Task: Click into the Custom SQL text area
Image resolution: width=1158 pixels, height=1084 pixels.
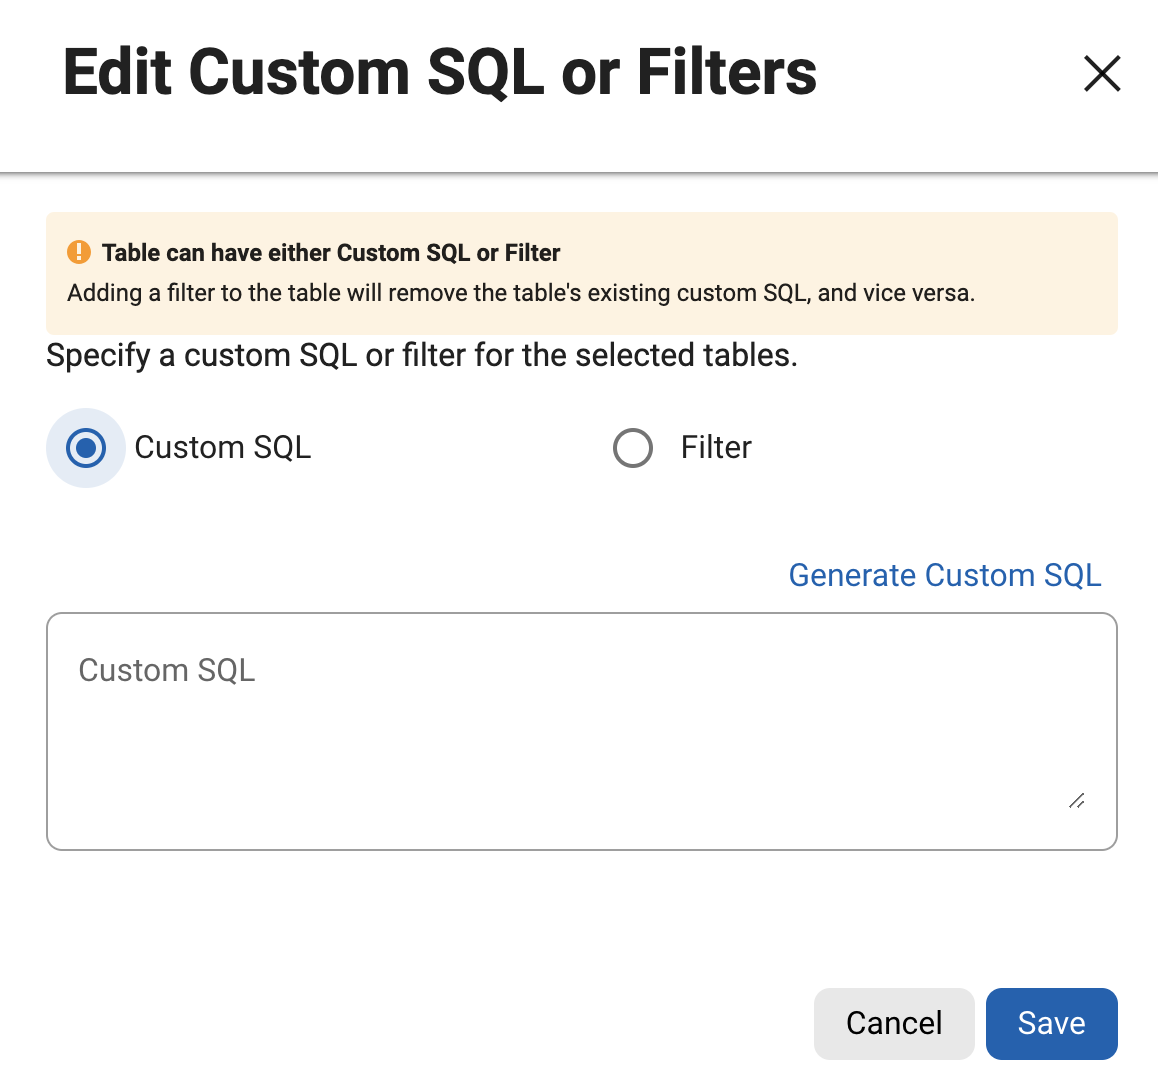Action: pos(580,730)
